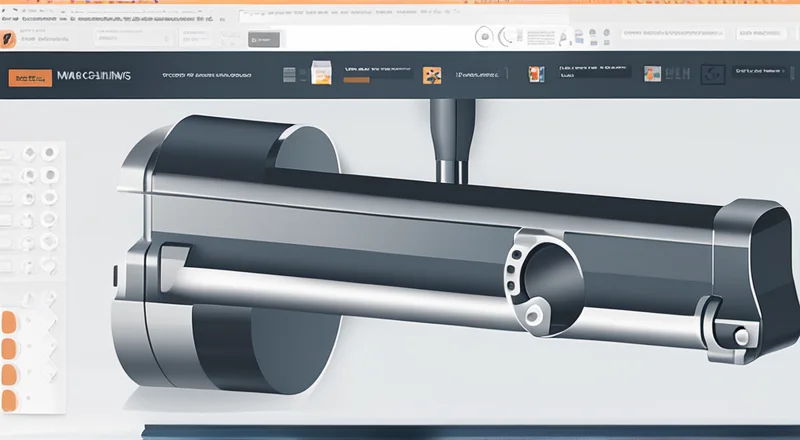Click the dark square camera icon in the toolbar

click(713, 74)
